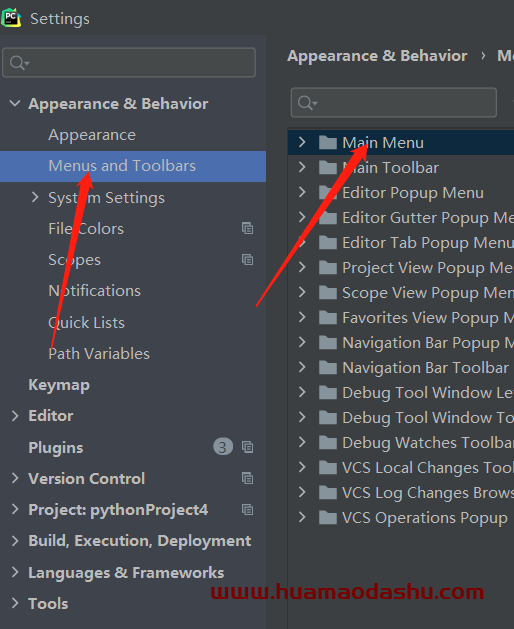Collapse the Appearance & Behavior section
This screenshot has width=514, height=629.
click(x=15, y=103)
